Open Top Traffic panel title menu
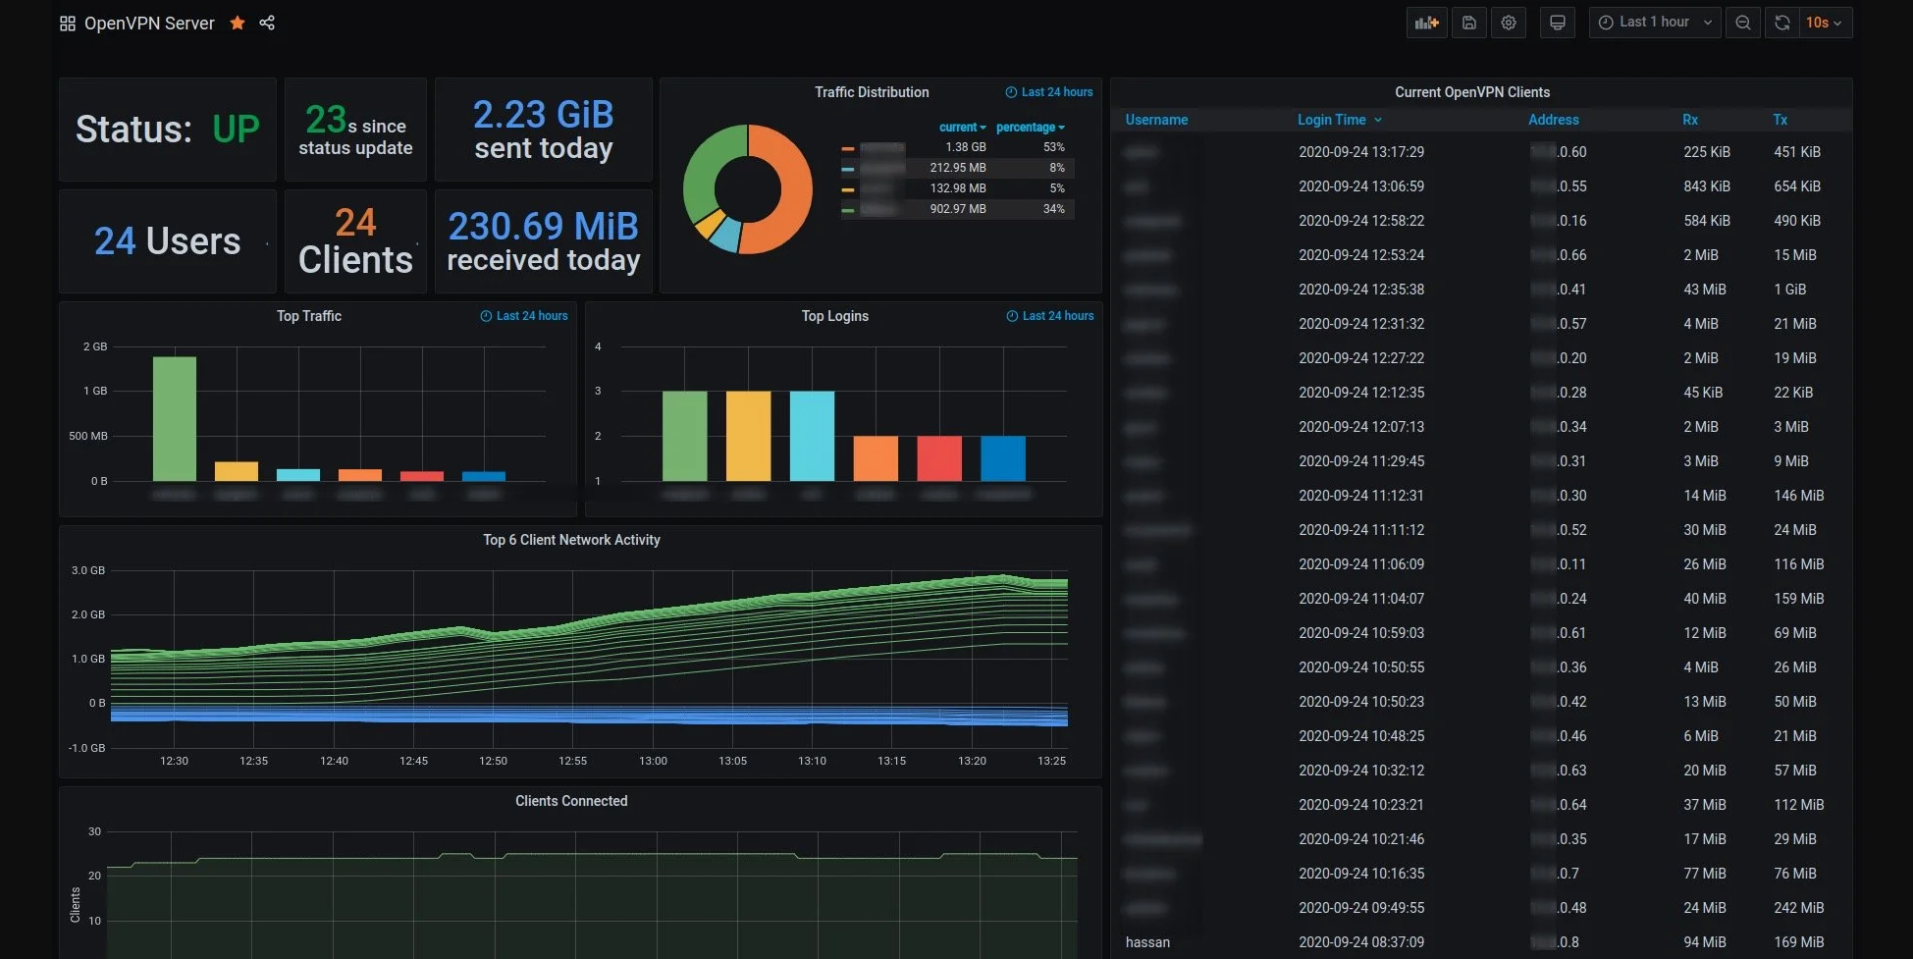 click(309, 316)
